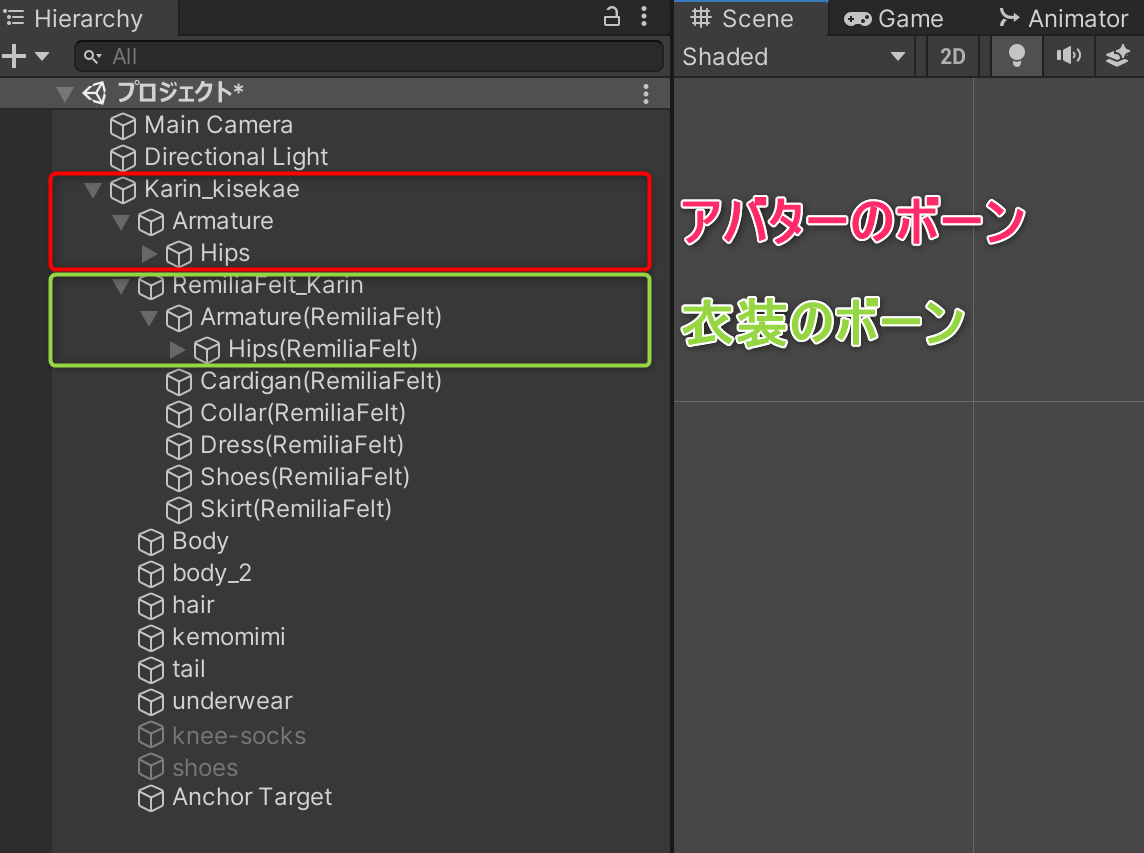This screenshot has width=1144, height=853.
Task: Select the Body mesh object
Action: point(200,541)
